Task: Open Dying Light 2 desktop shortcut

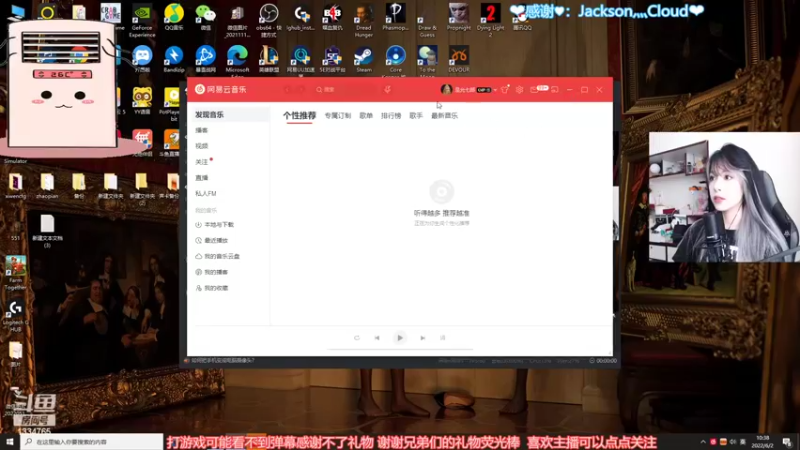Action: tap(490, 21)
